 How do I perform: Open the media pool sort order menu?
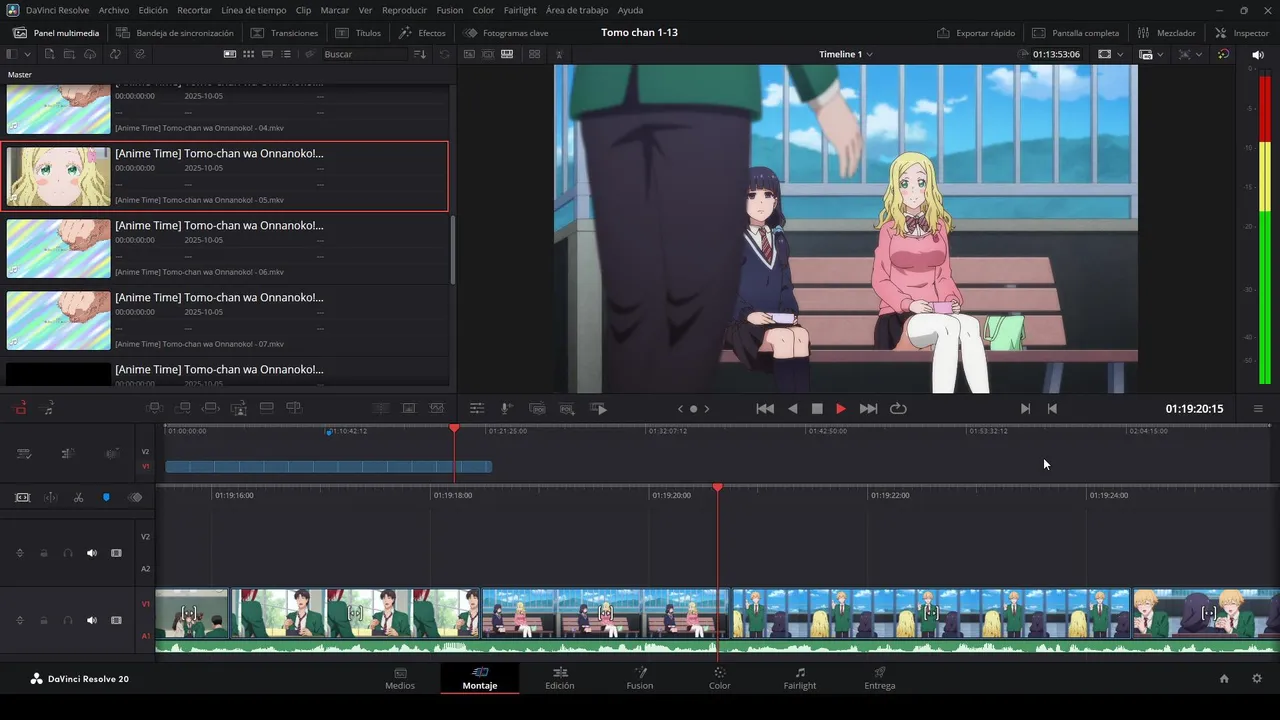[x=420, y=54]
